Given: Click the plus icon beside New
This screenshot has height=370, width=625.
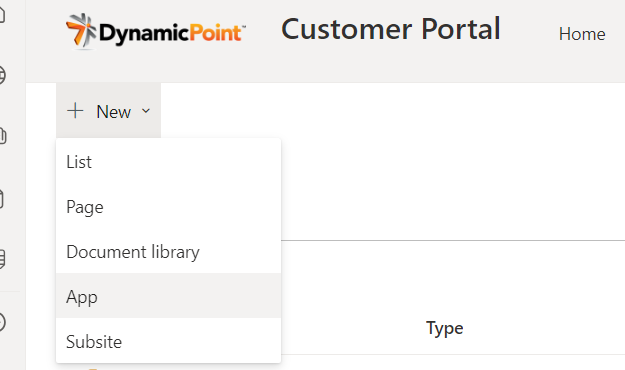Looking at the screenshot, I should (75, 110).
